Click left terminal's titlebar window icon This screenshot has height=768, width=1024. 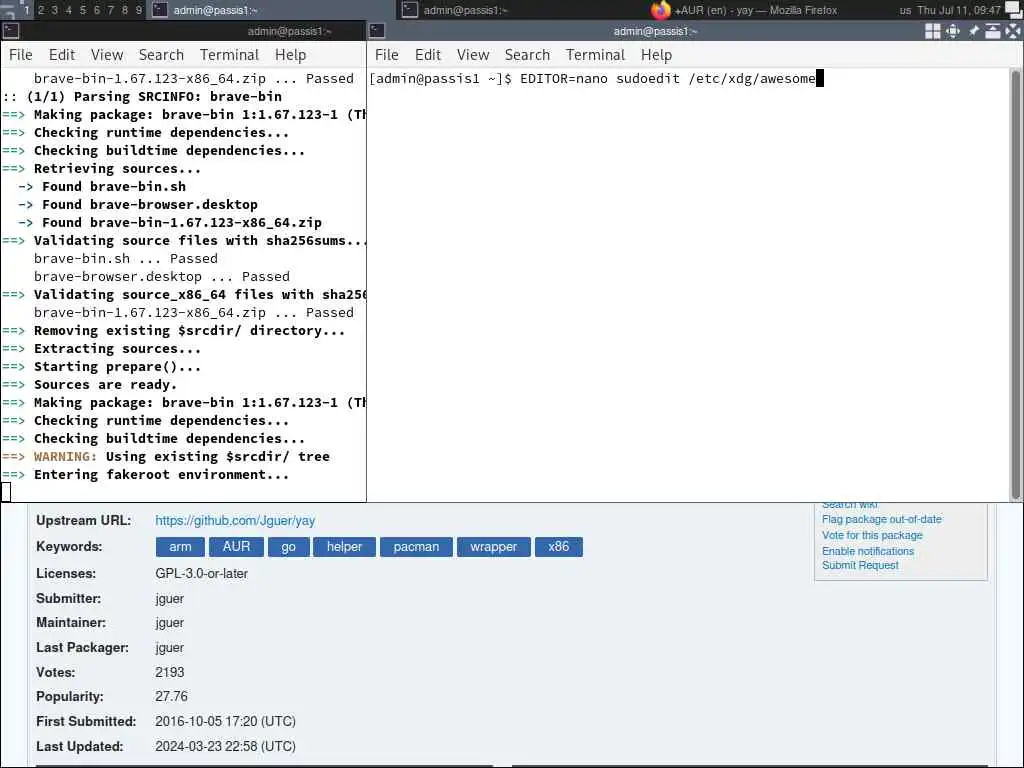[10, 31]
